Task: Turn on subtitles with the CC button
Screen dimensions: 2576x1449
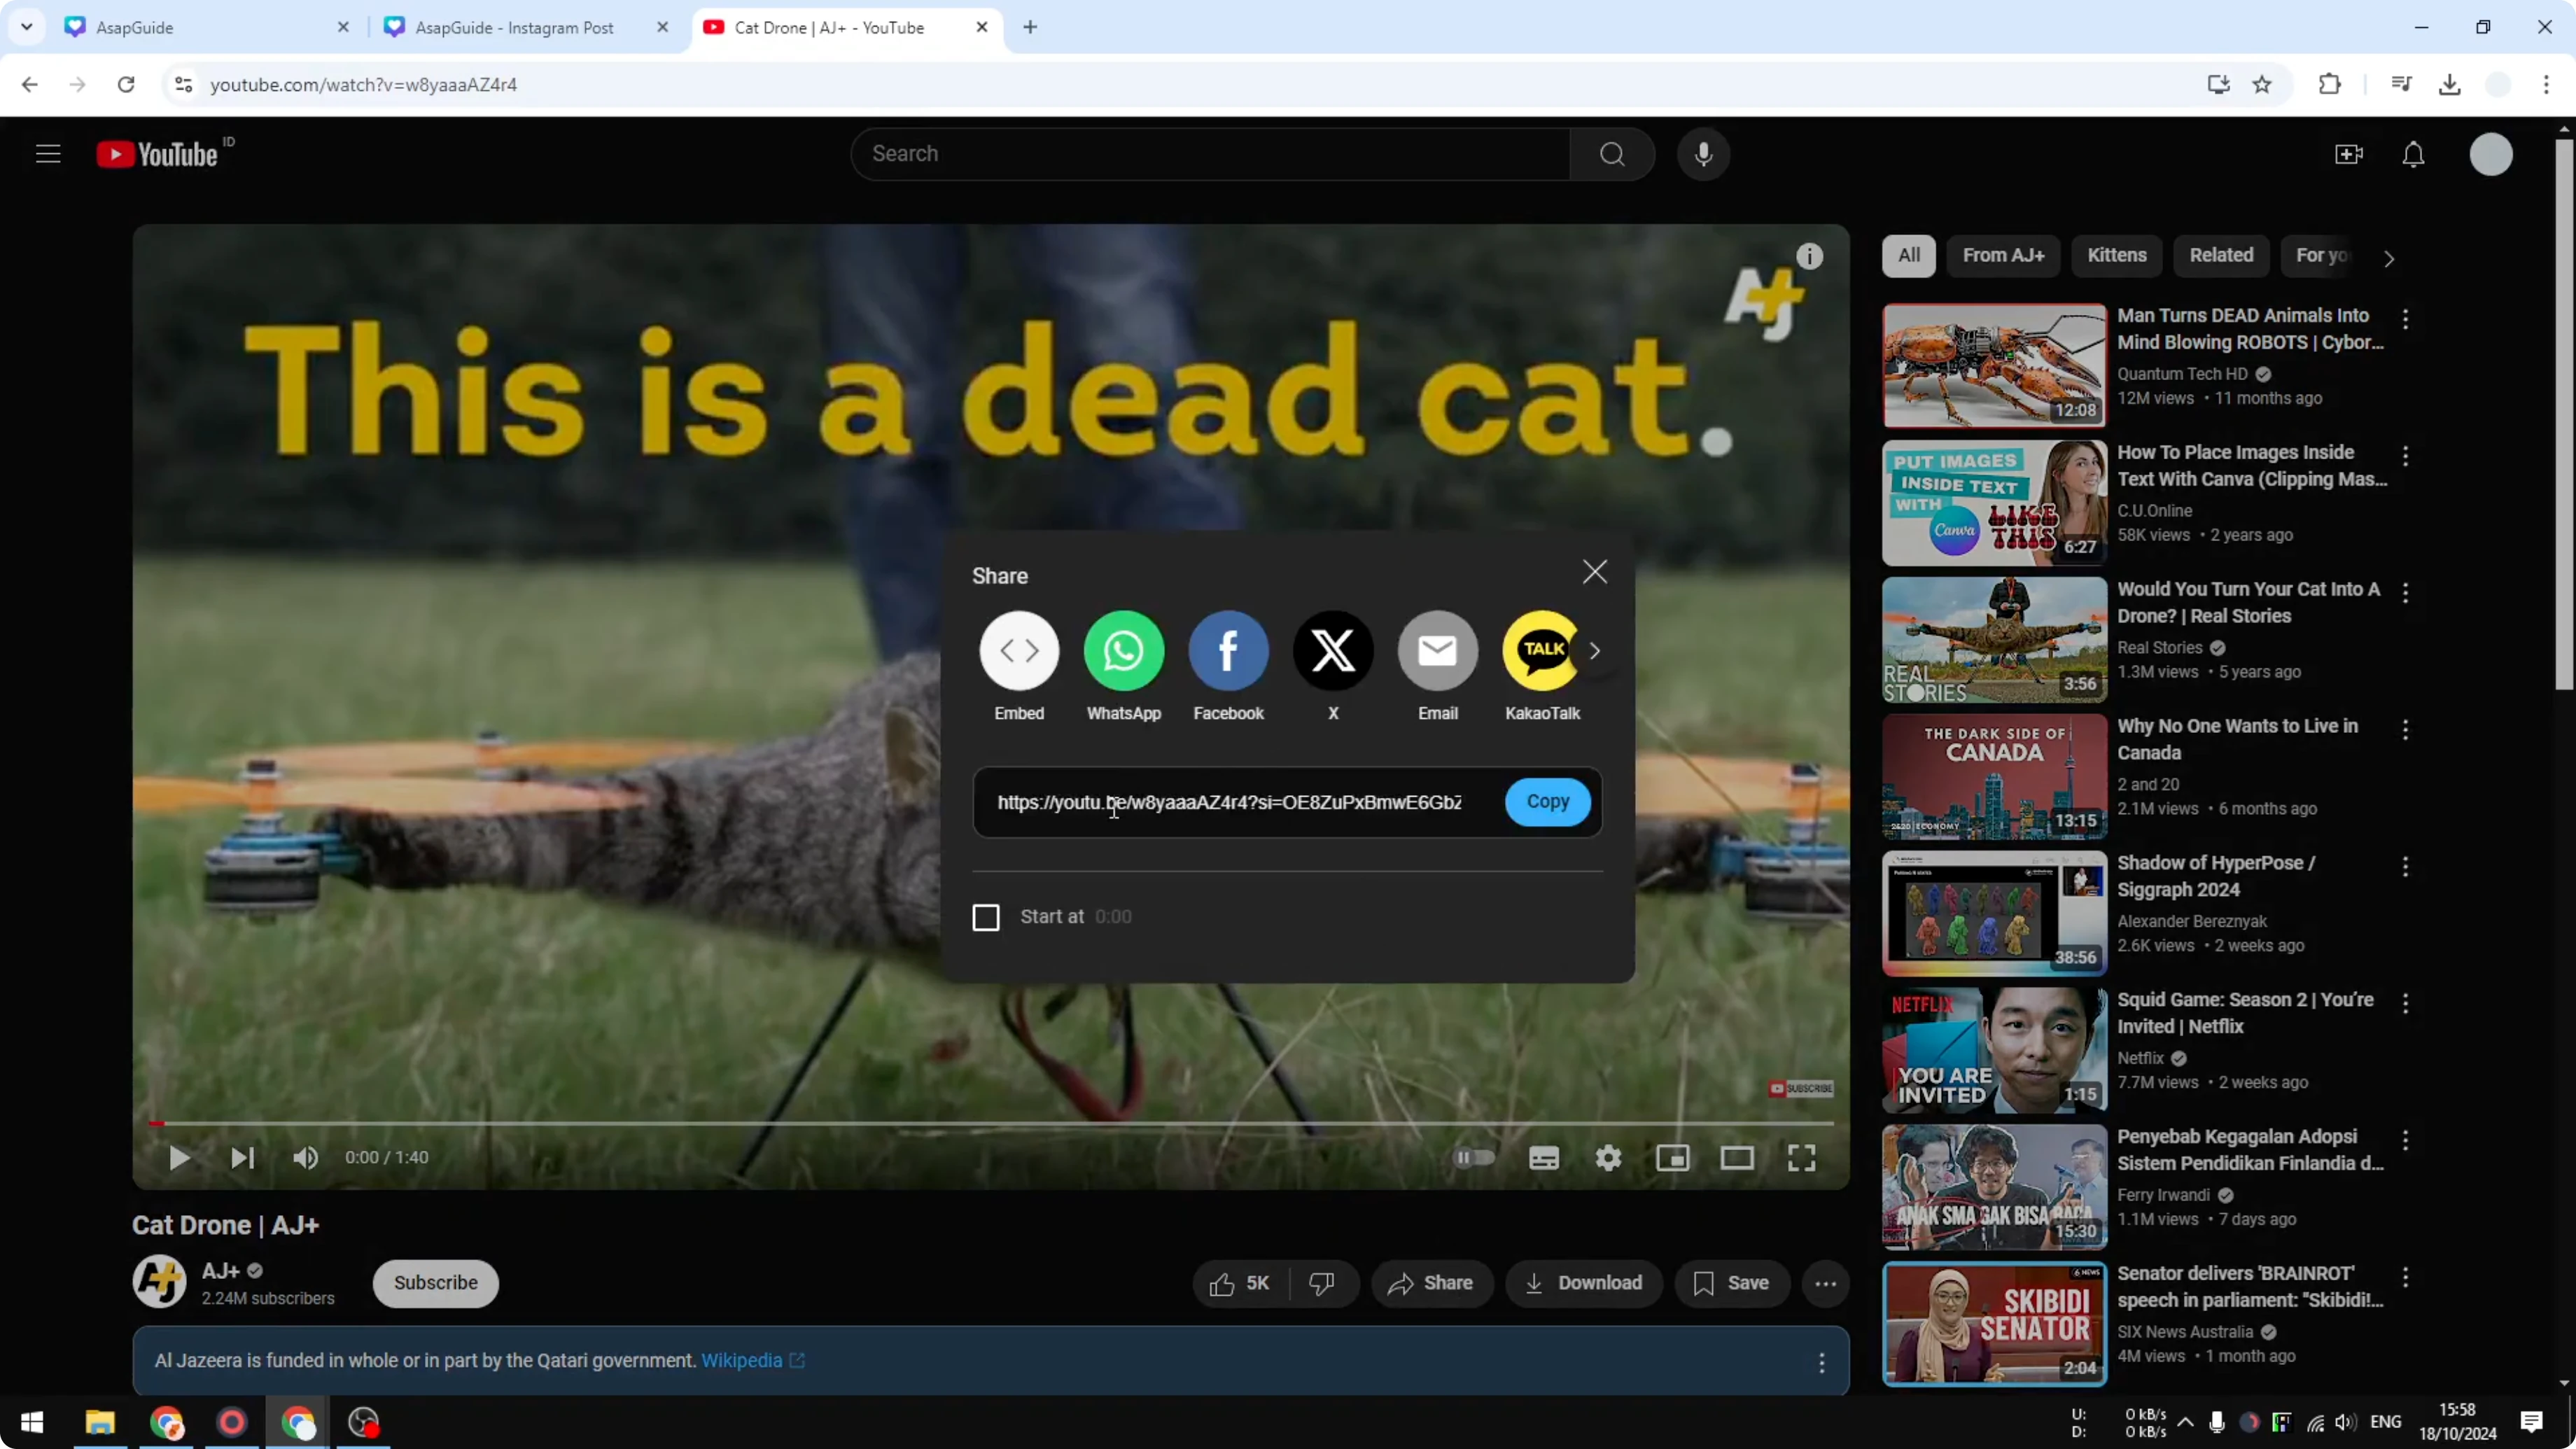Action: coord(1544,1158)
